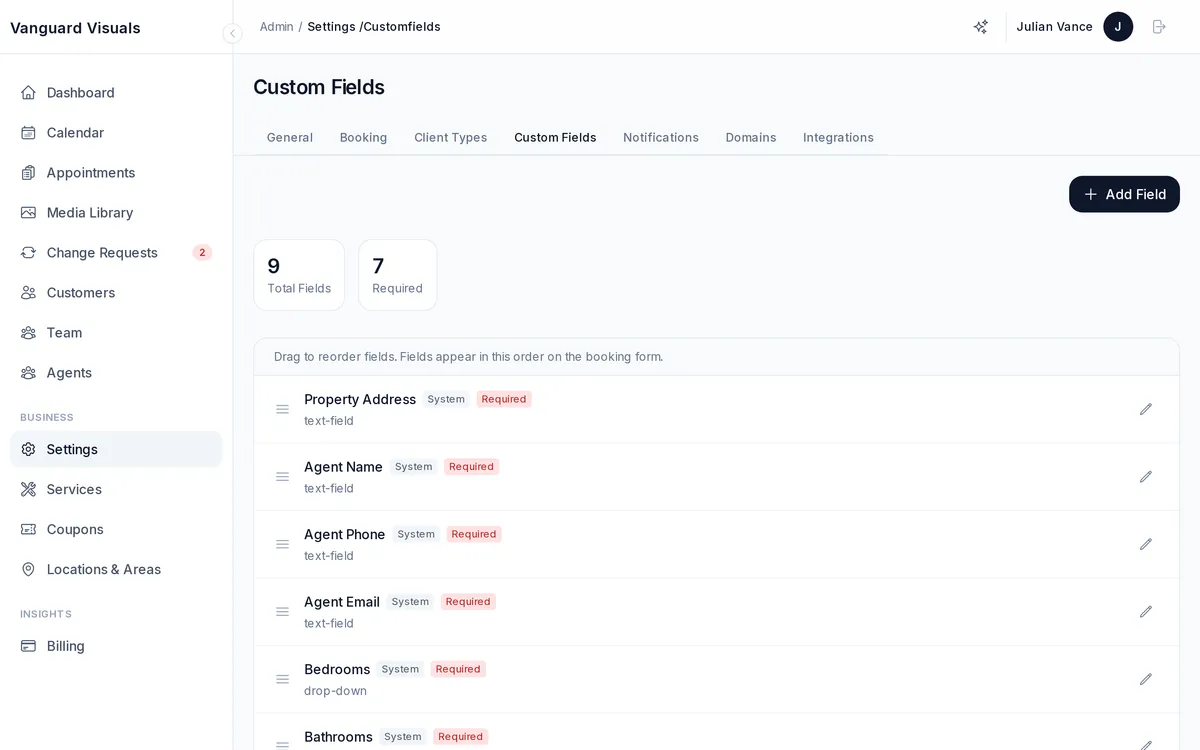Open the Bathrooms field editor pencil
Screen dimensions: 1200x750
[x=1146, y=746]
